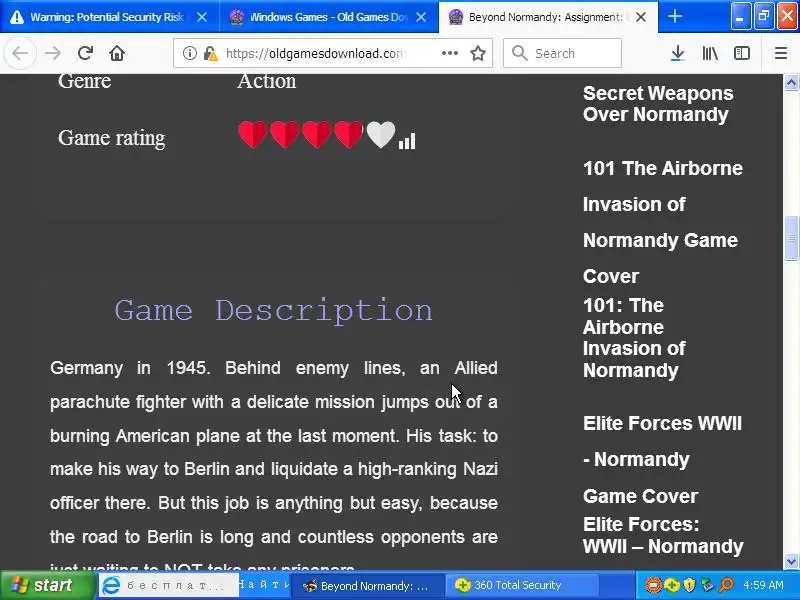Screen dimensions: 800x600
Task: Click the insecure connection padlock warning icon
Action: click(211, 53)
